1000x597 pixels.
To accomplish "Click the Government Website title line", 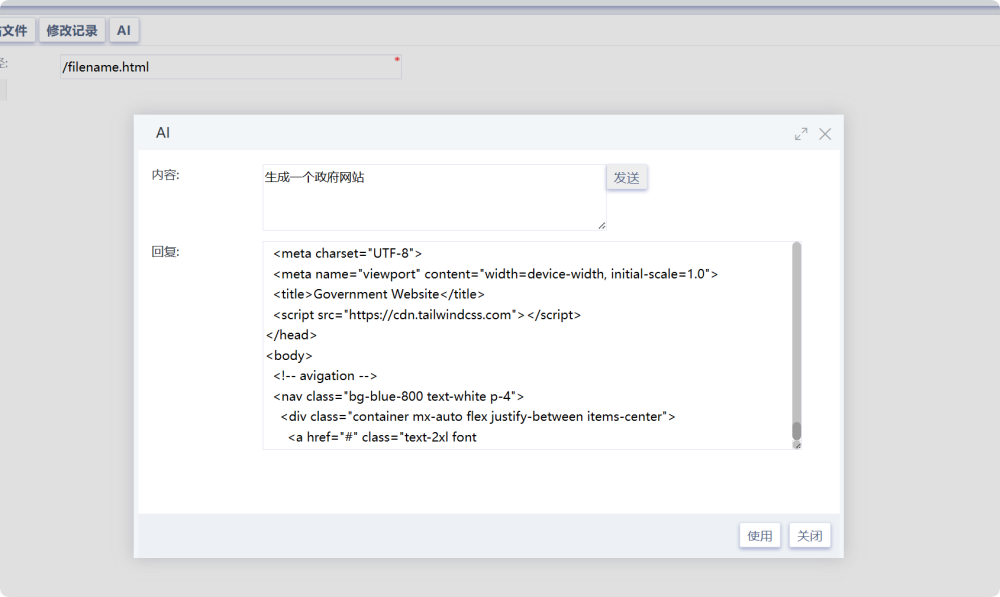I will click(x=379, y=294).
